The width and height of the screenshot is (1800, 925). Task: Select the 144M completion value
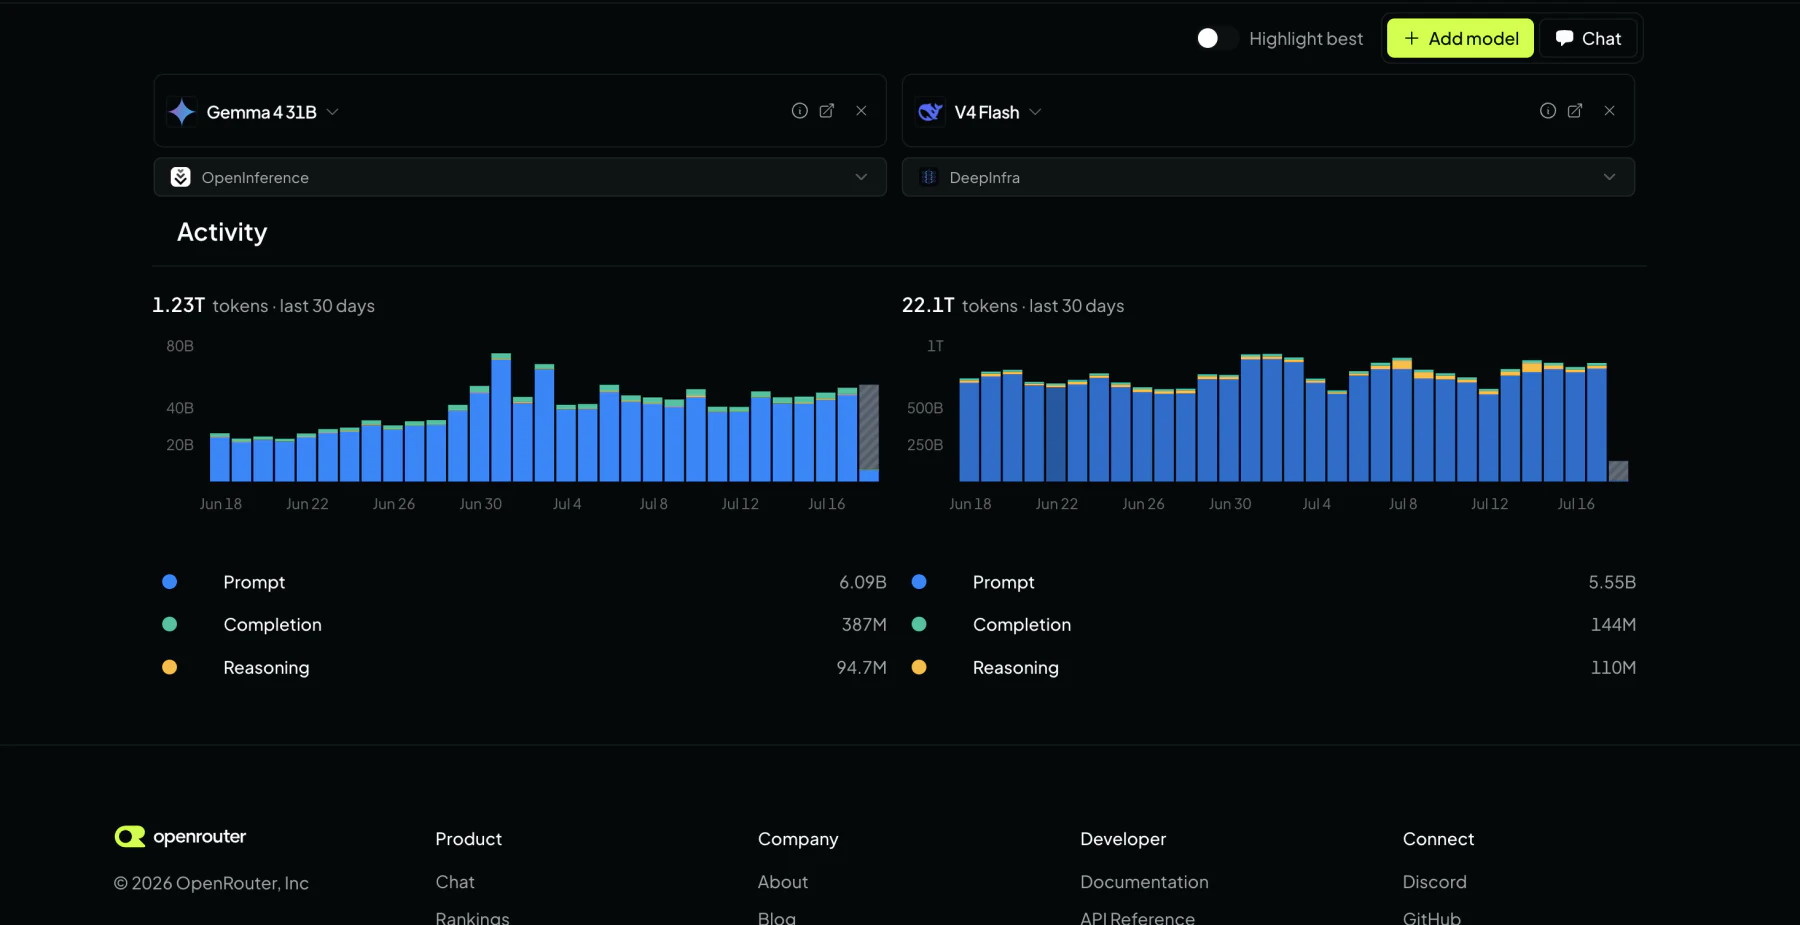click(x=1613, y=624)
